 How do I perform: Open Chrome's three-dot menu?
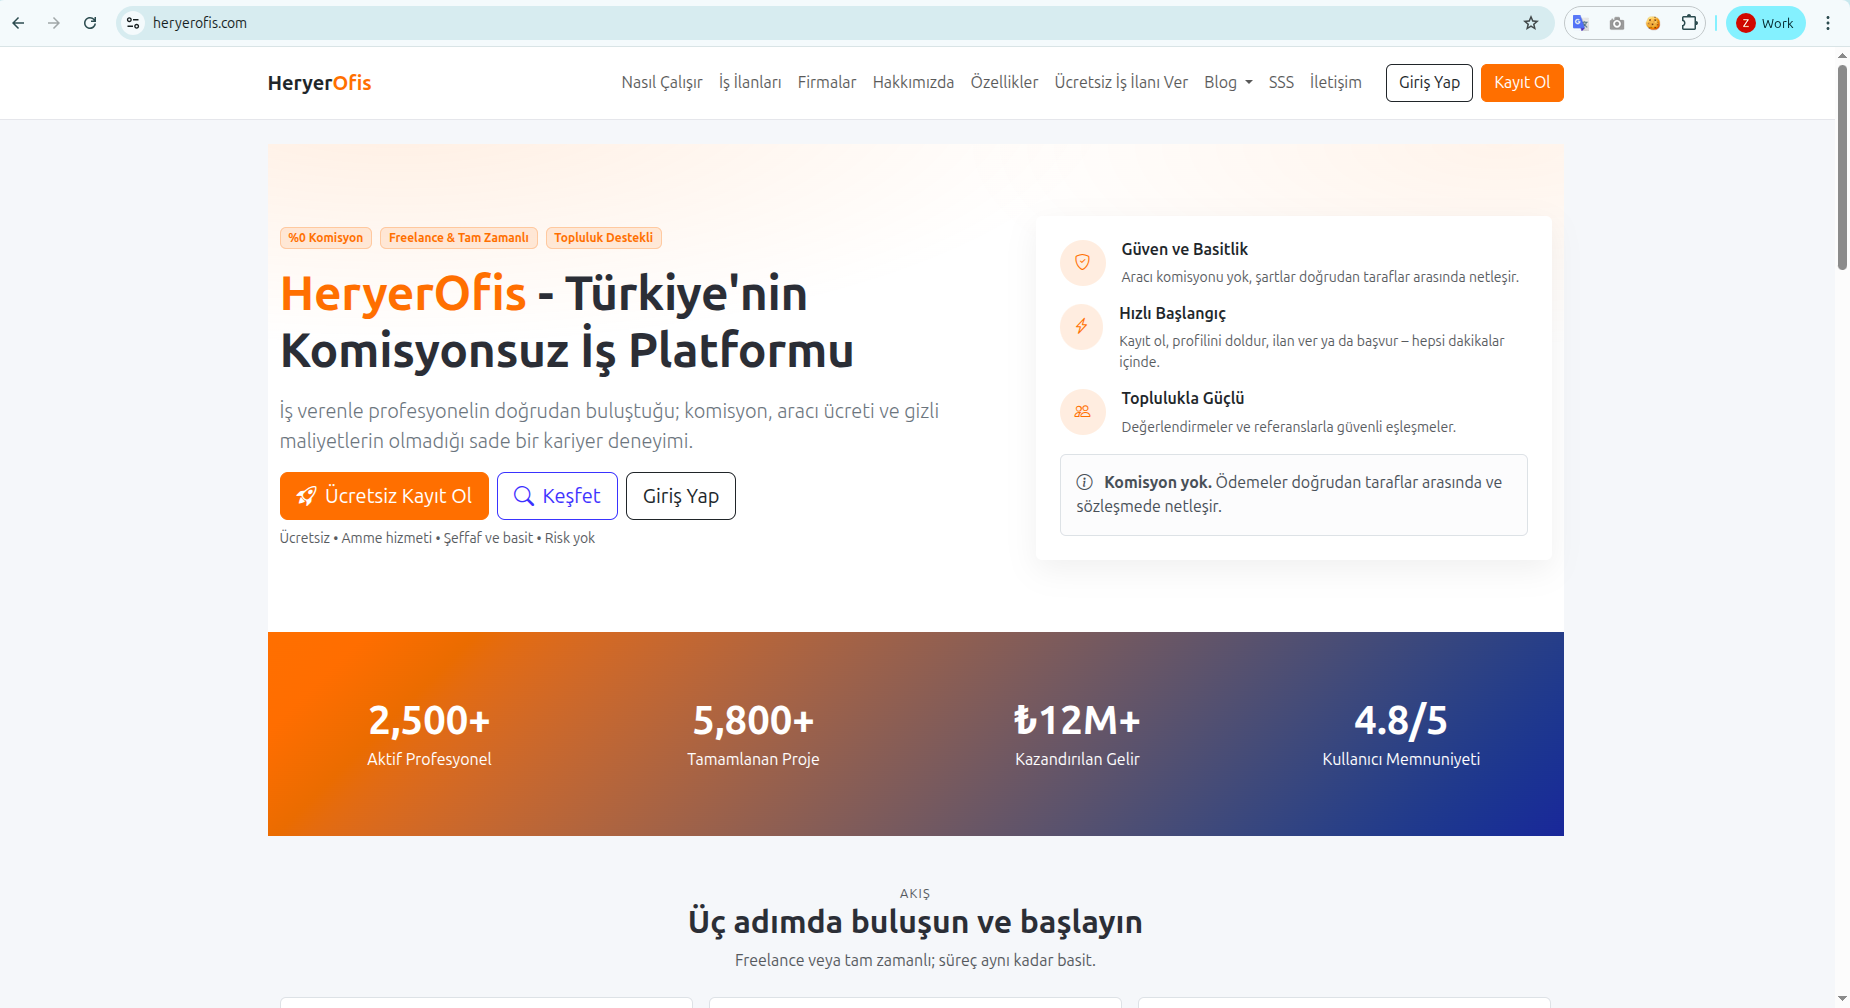click(x=1828, y=23)
